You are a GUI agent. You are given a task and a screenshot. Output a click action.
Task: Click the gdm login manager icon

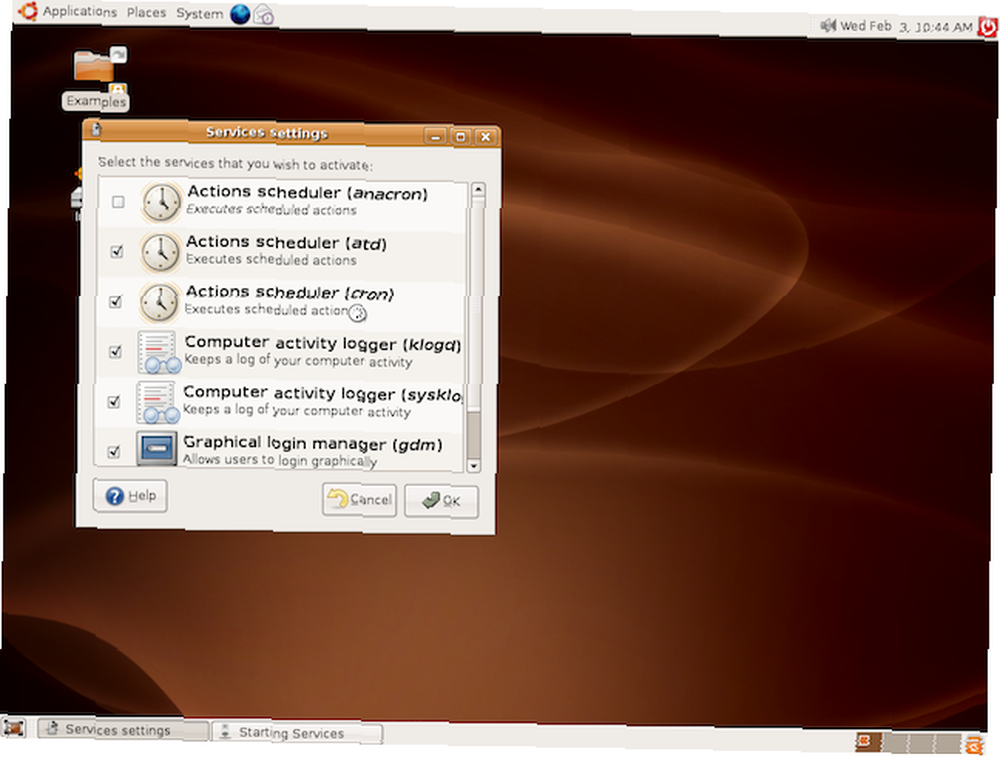click(157, 448)
